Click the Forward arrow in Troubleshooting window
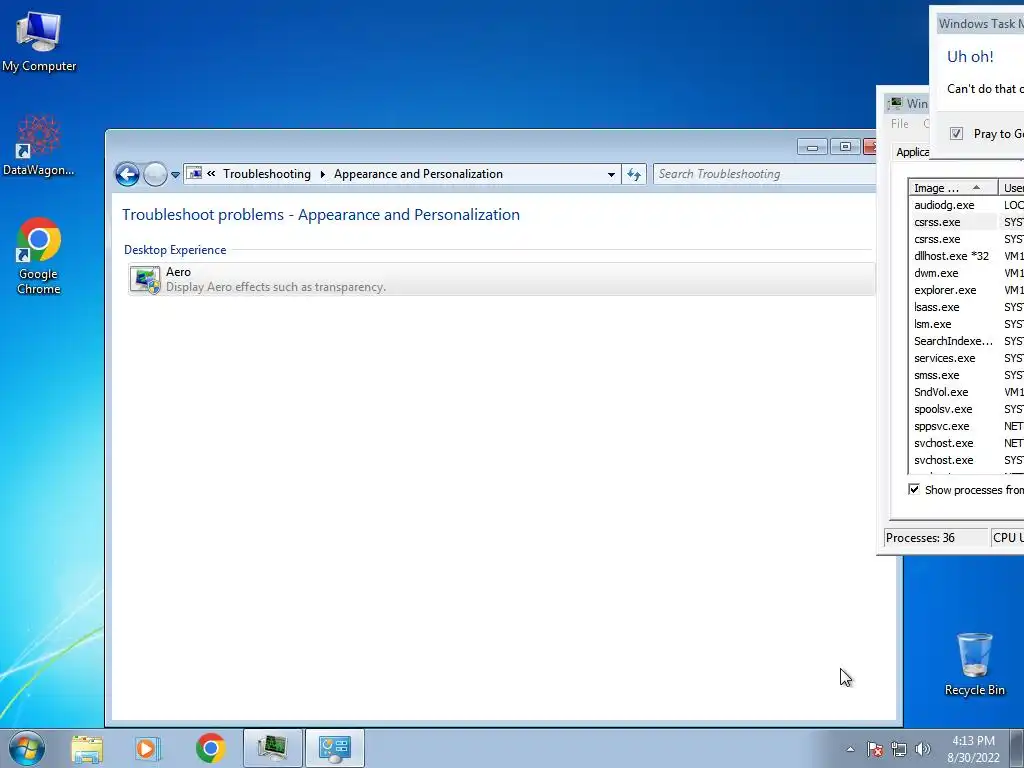 pos(155,174)
